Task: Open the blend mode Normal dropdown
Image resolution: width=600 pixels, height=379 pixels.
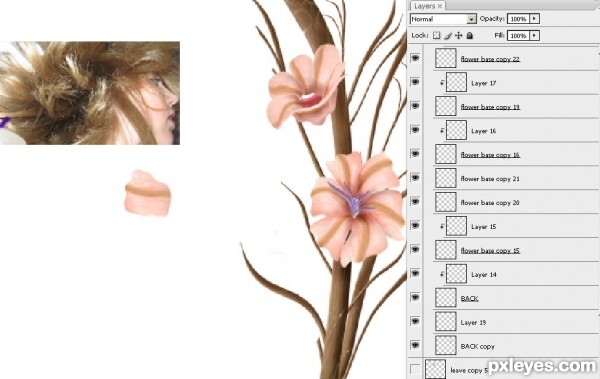Action: (443, 19)
